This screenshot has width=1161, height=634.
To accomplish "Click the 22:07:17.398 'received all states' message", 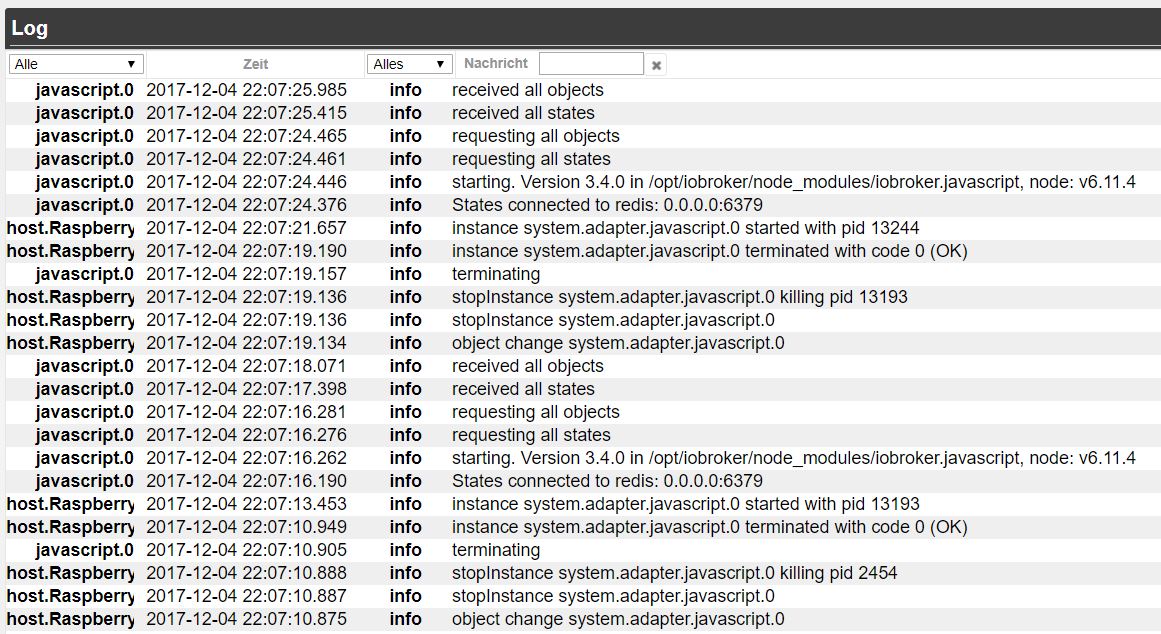I will (x=523, y=389).
